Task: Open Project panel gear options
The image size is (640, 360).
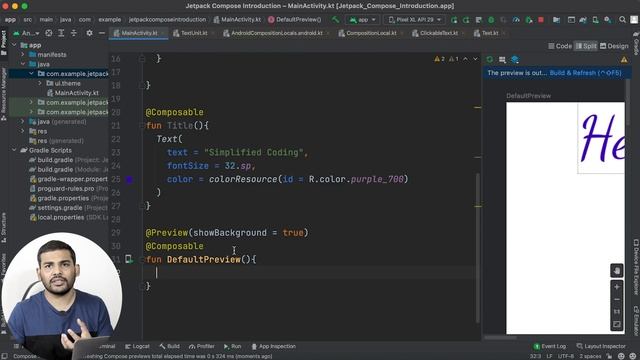Action: (x=89, y=33)
